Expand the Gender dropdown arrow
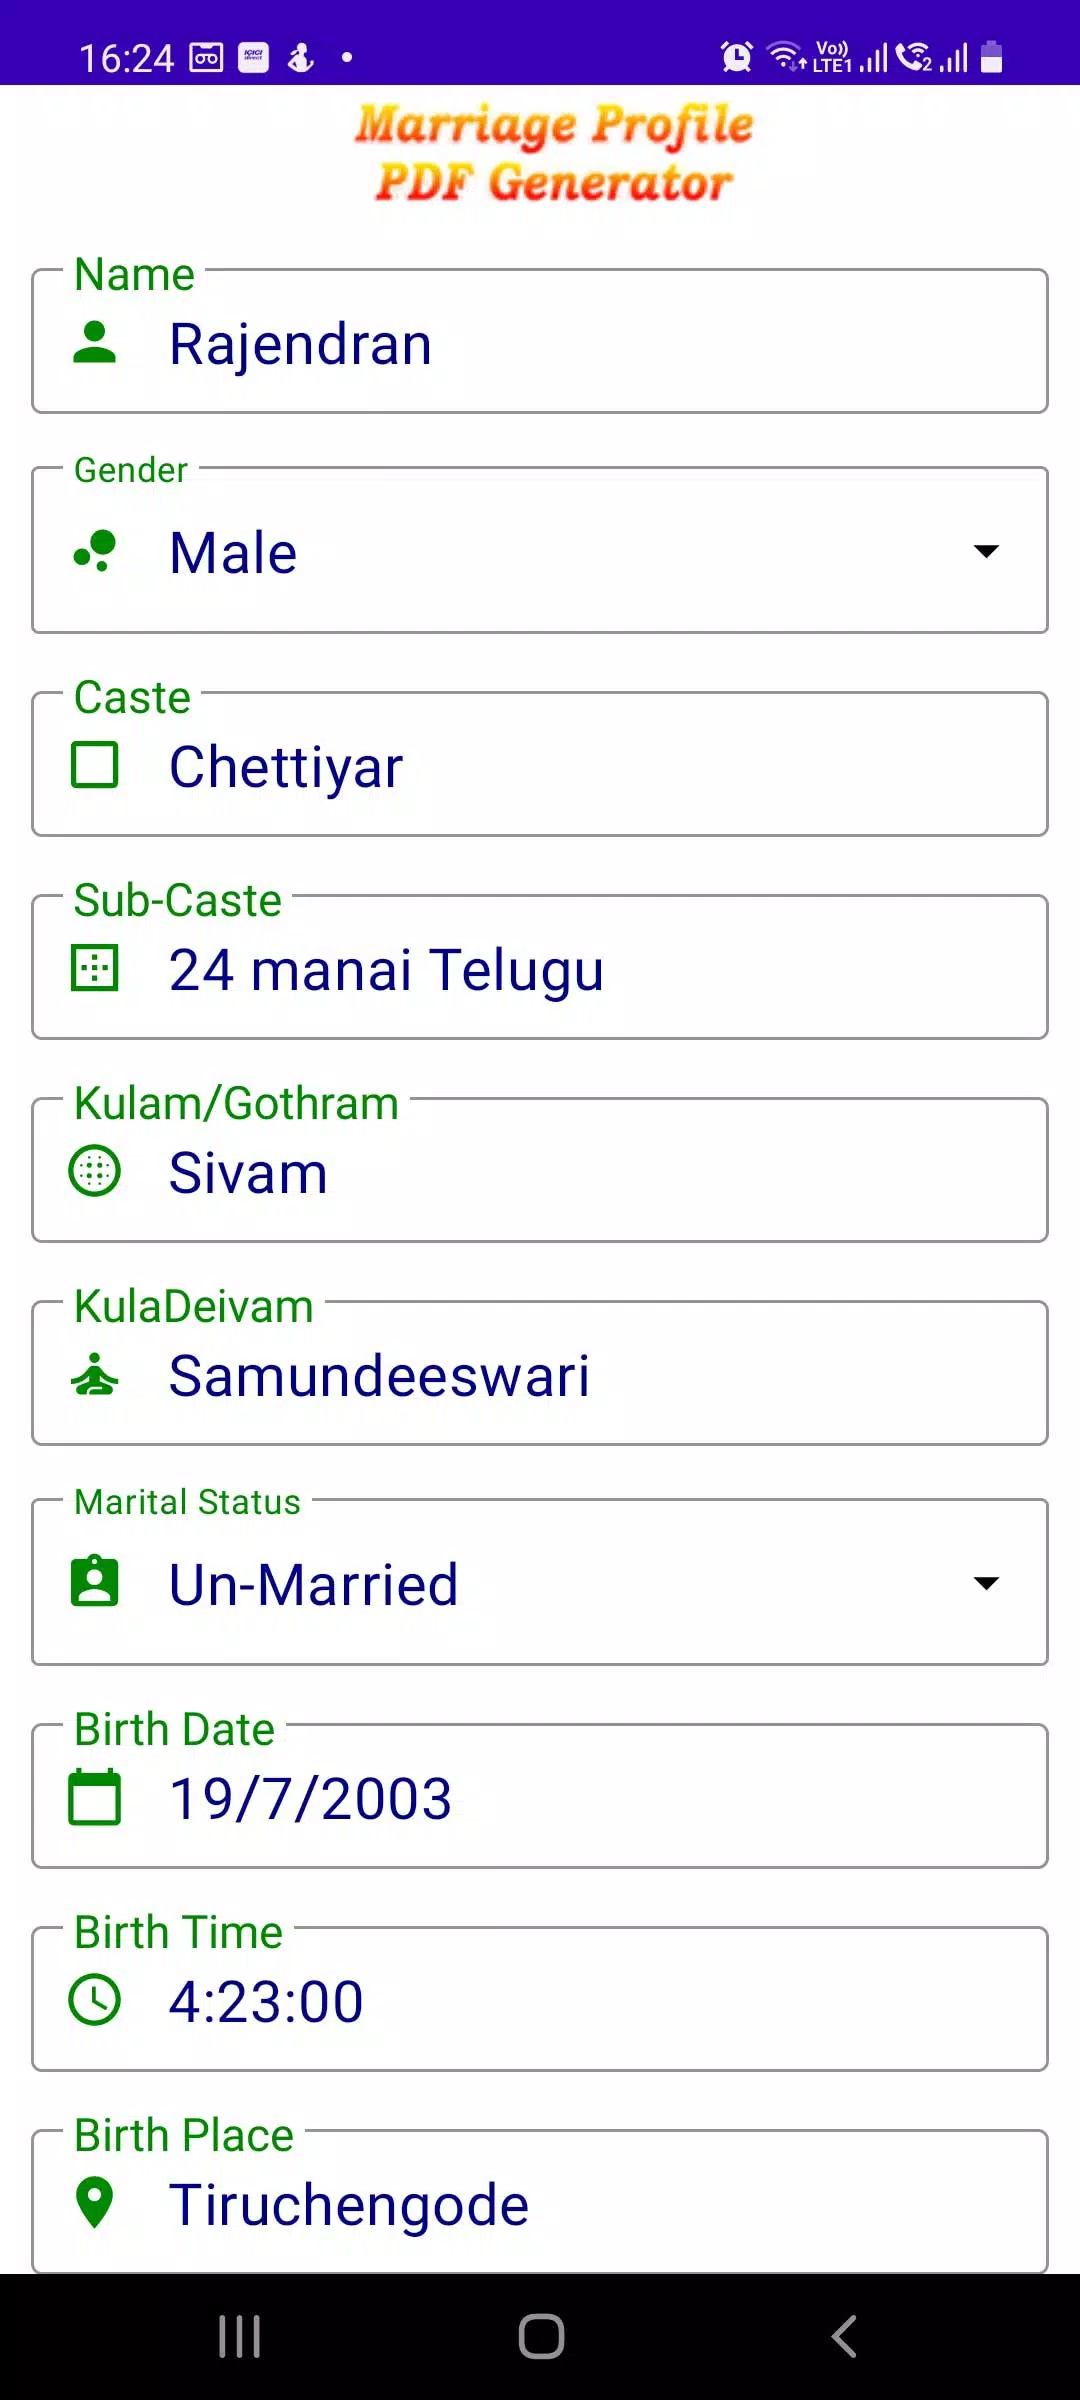The height and width of the screenshot is (2400, 1080). click(986, 551)
